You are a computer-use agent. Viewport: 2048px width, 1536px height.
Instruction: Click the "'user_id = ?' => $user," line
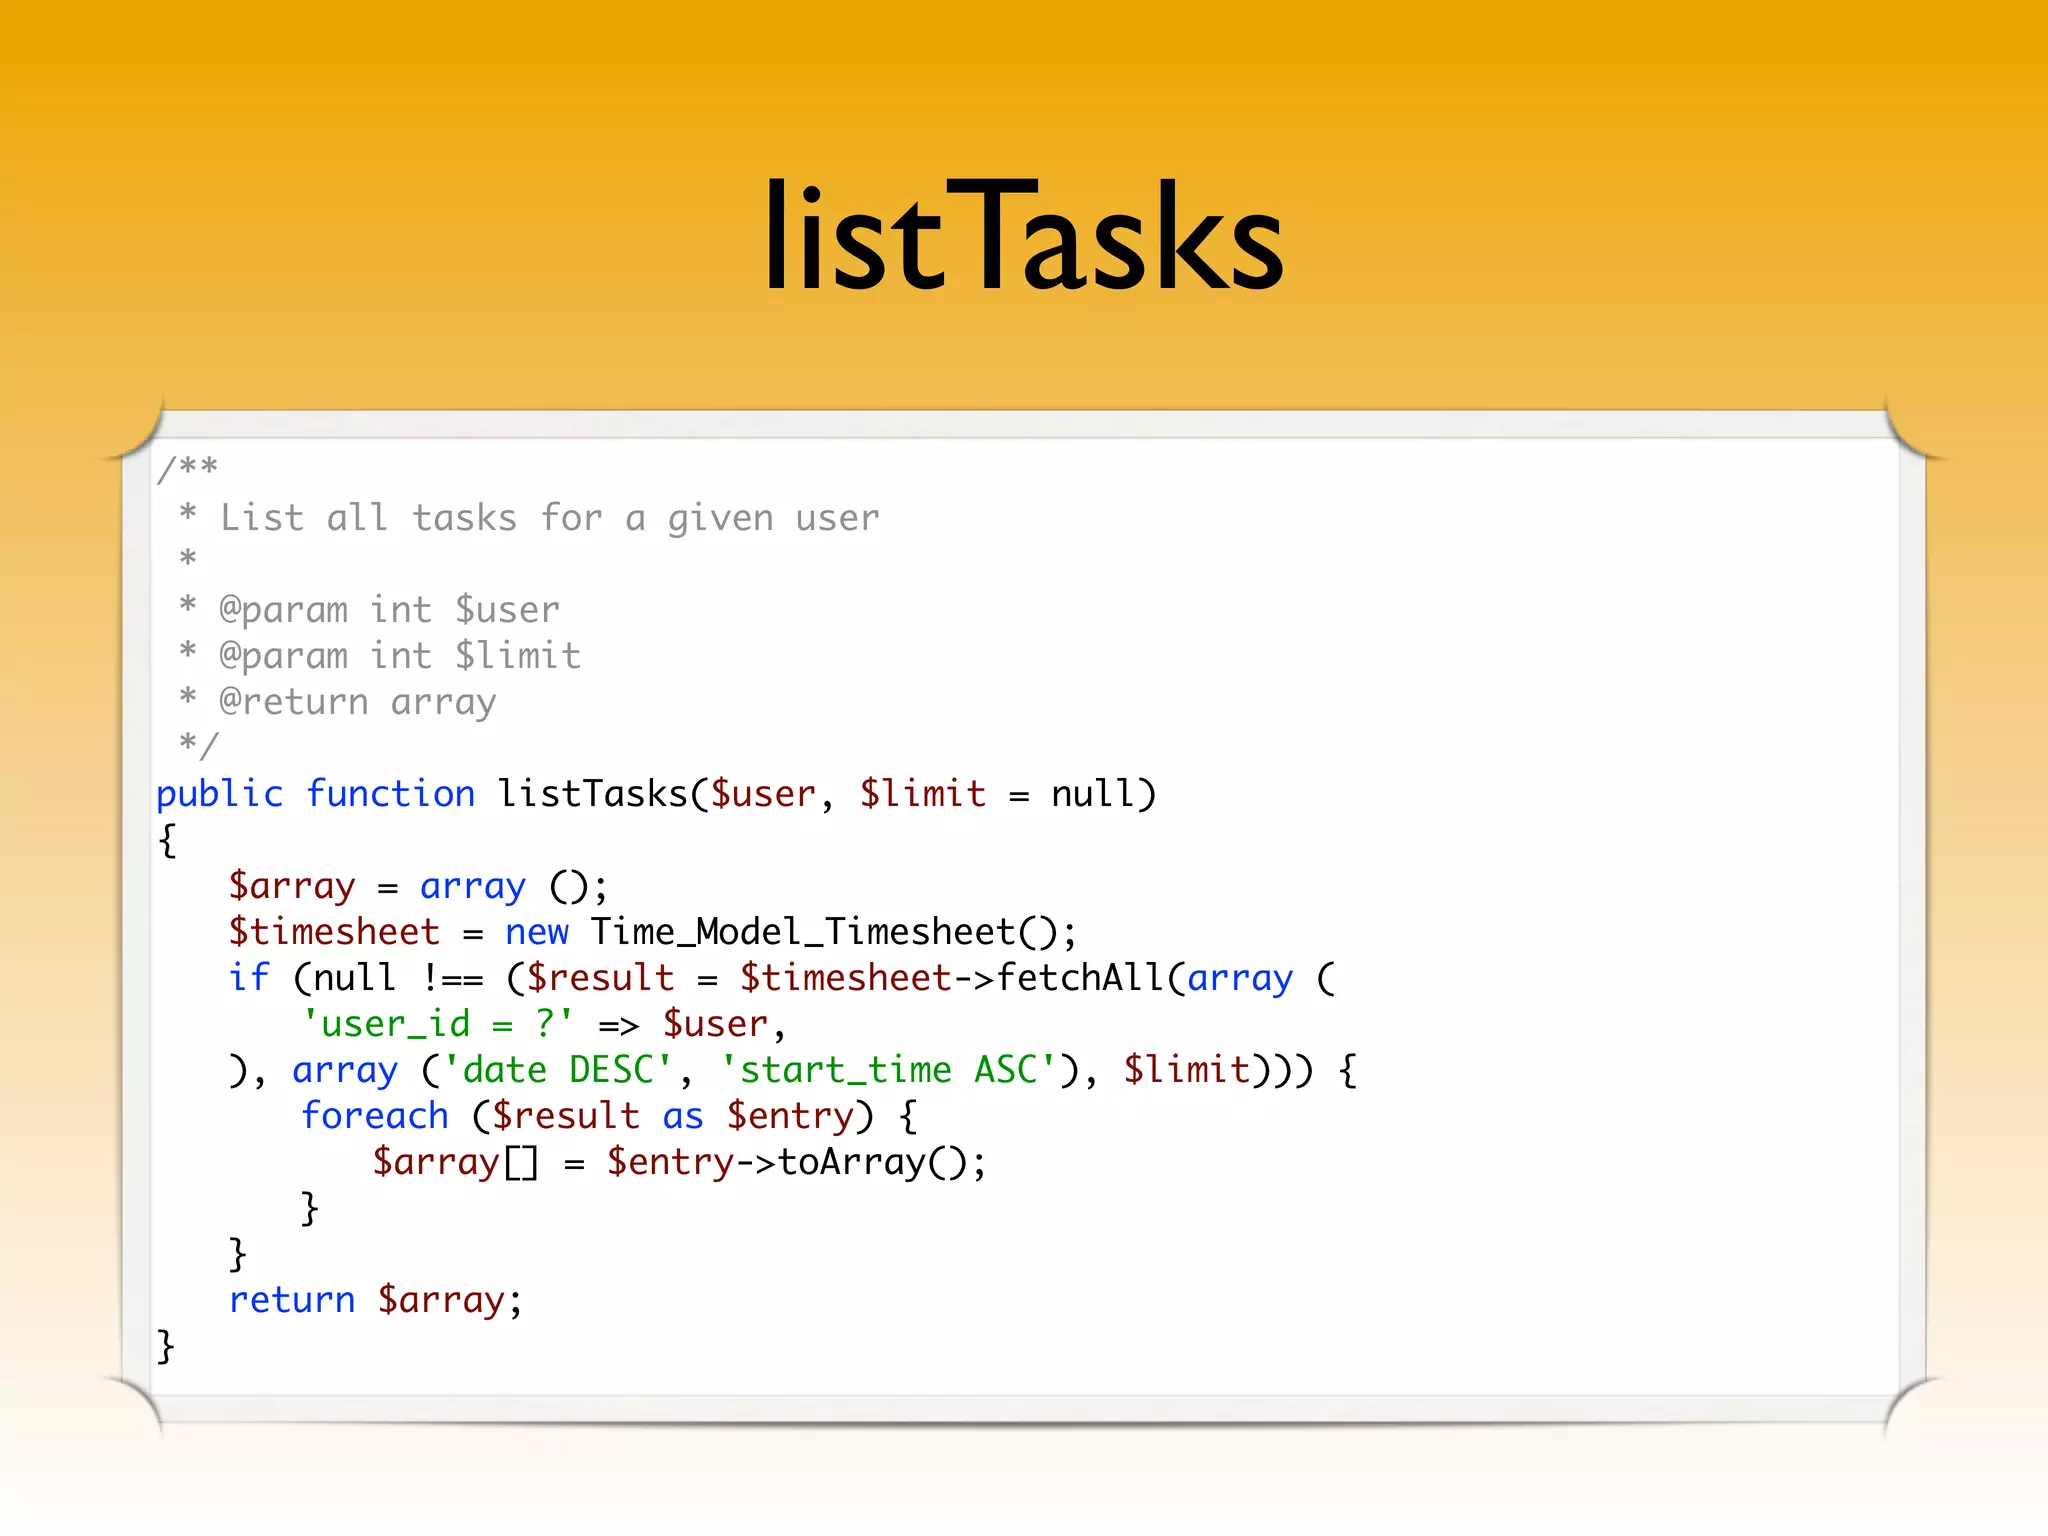[x=544, y=1024]
